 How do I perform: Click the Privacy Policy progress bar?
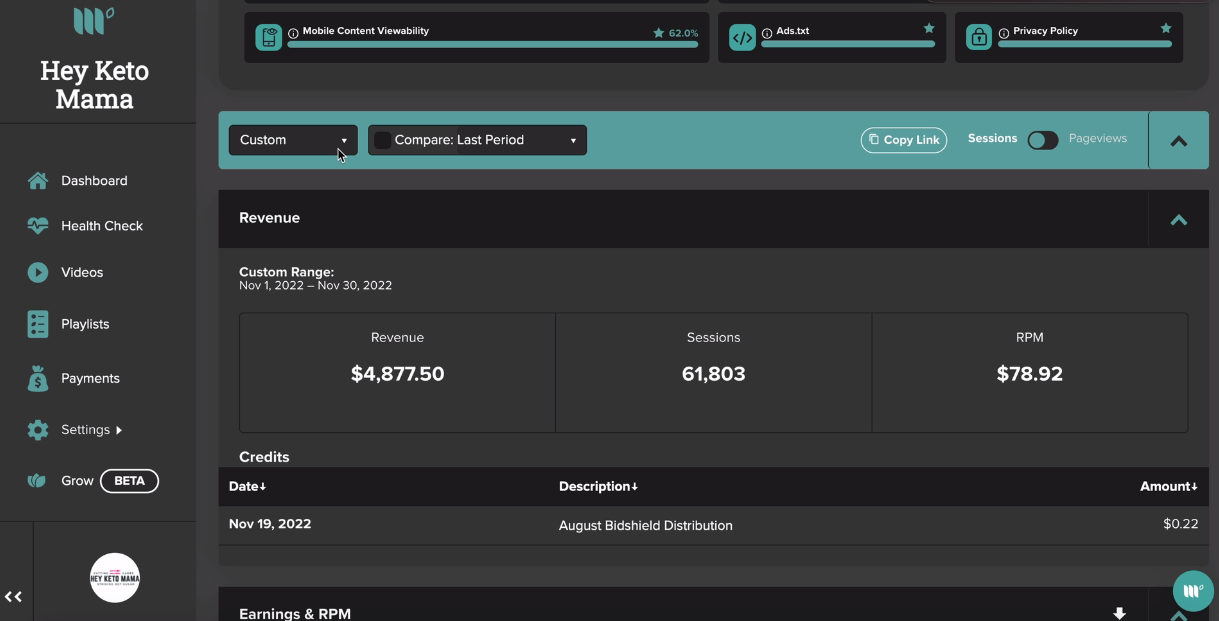1085,44
